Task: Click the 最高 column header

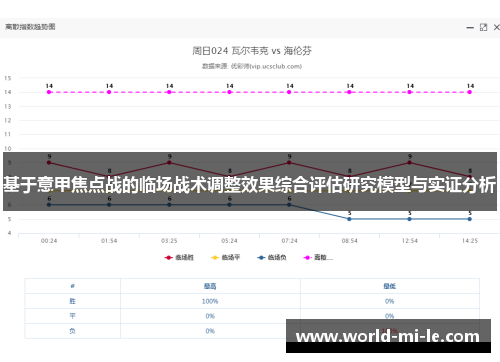Action: tap(210, 286)
